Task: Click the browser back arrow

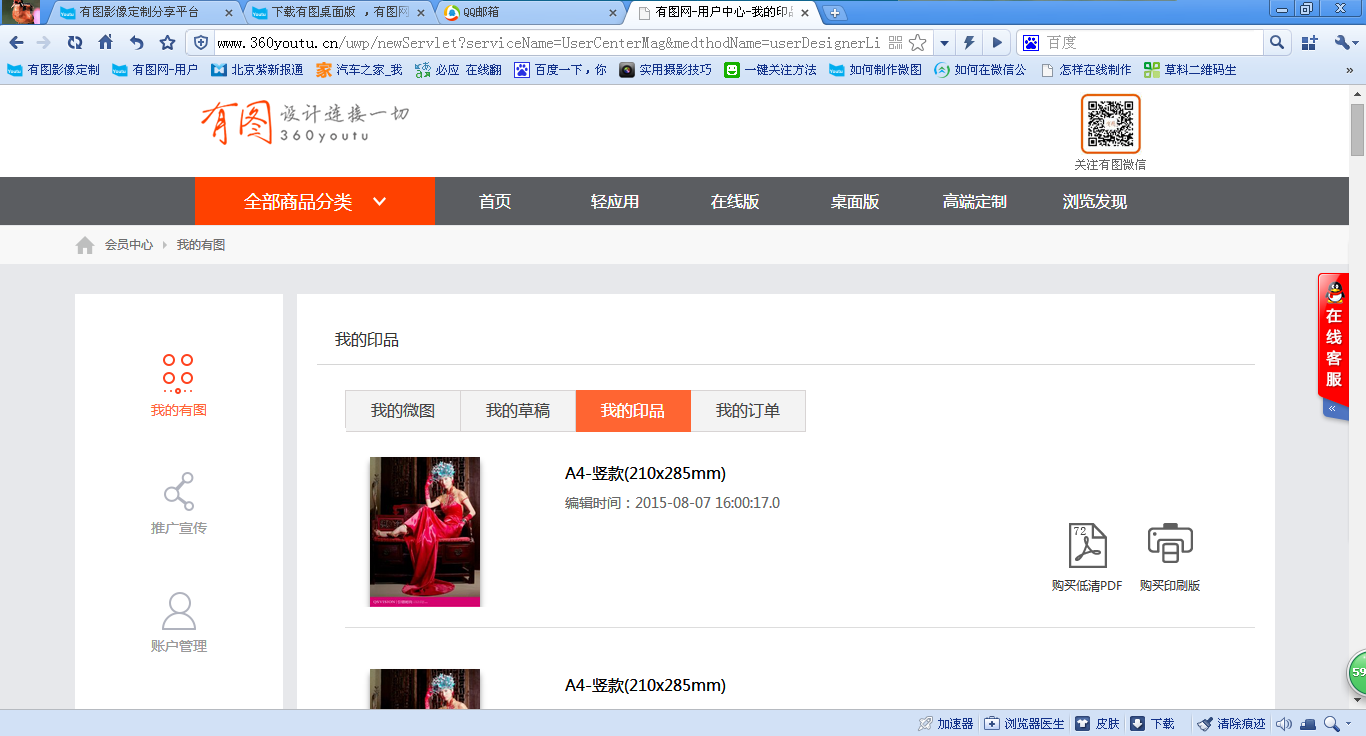Action: click(16, 43)
